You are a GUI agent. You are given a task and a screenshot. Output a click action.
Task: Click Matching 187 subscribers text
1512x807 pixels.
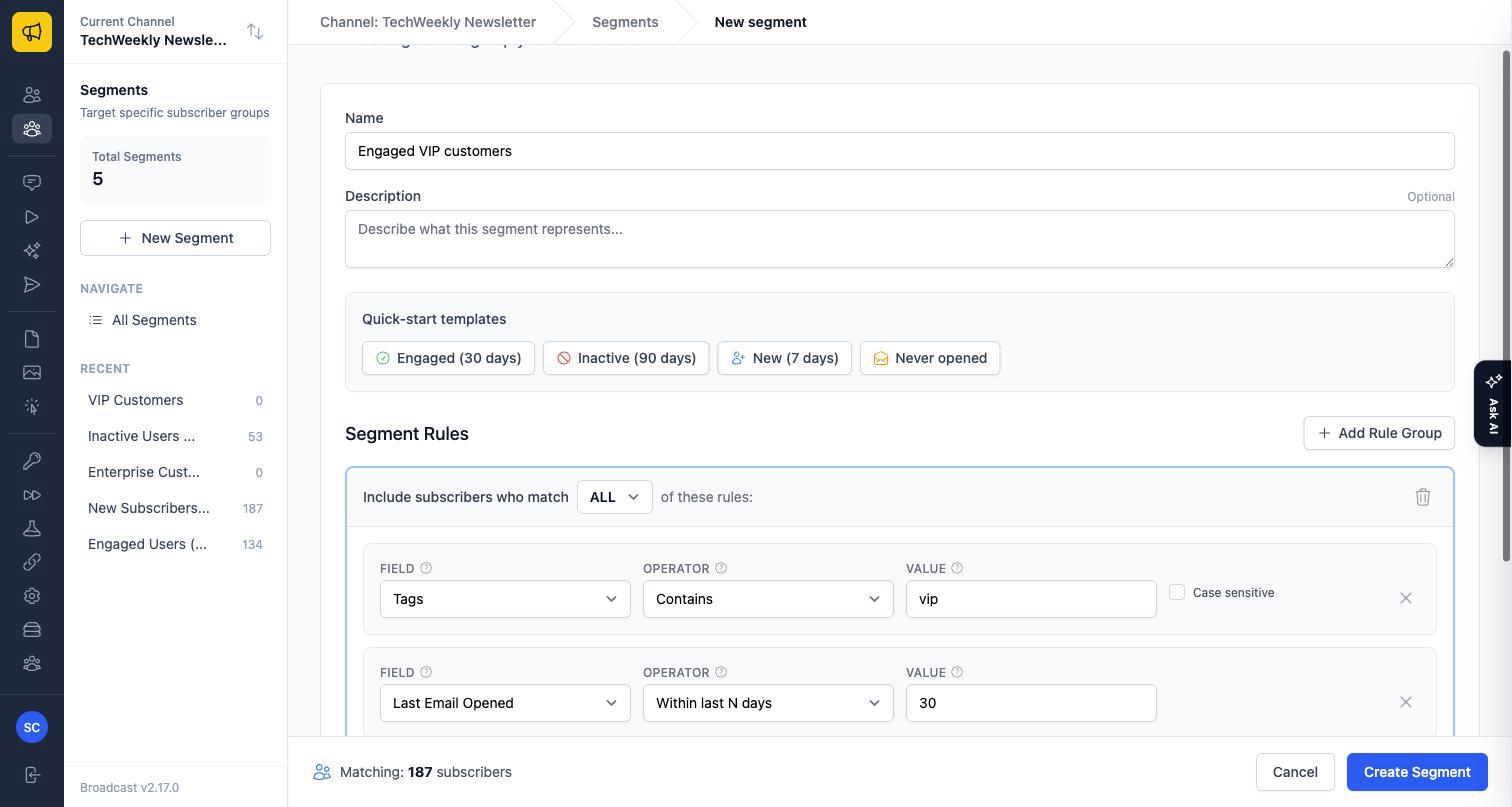pyautogui.click(x=426, y=772)
